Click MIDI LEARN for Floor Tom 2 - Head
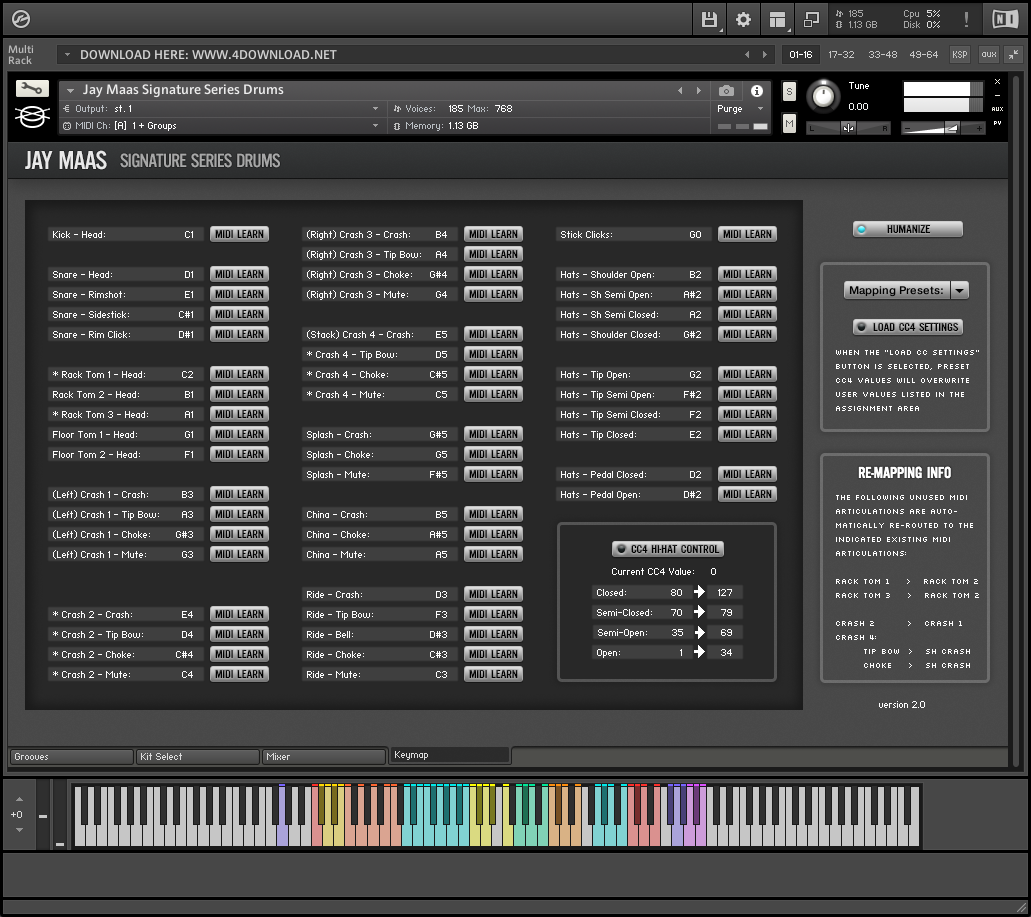The height and width of the screenshot is (917, 1031). pos(239,454)
